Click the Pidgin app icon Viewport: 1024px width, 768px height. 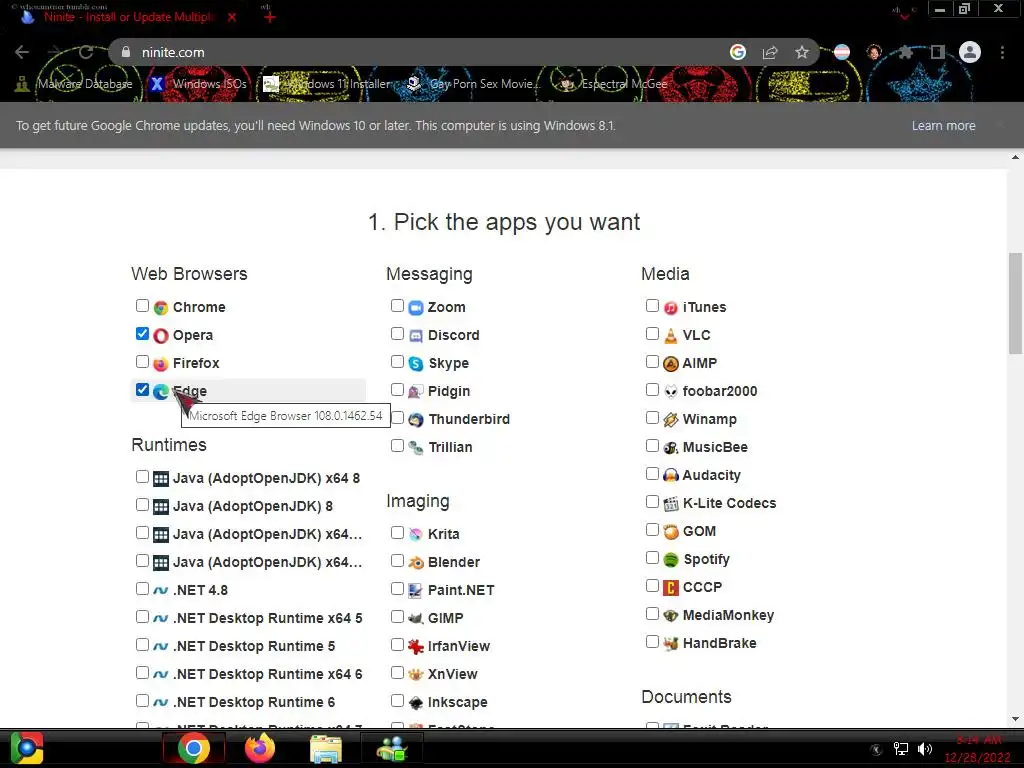pyautogui.click(x=416, y=391)
